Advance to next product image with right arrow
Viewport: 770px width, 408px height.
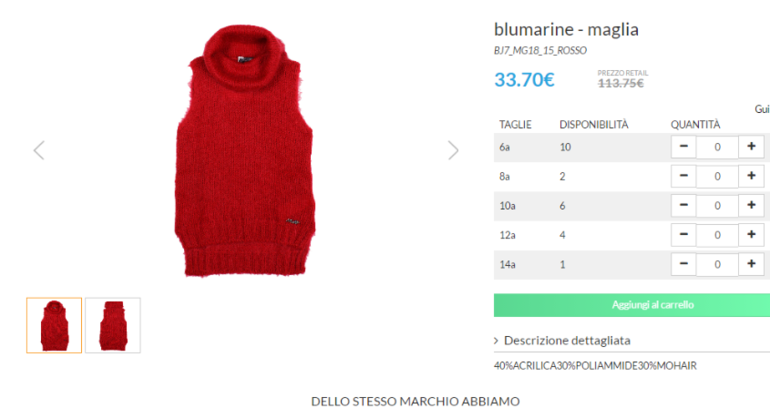453,150
